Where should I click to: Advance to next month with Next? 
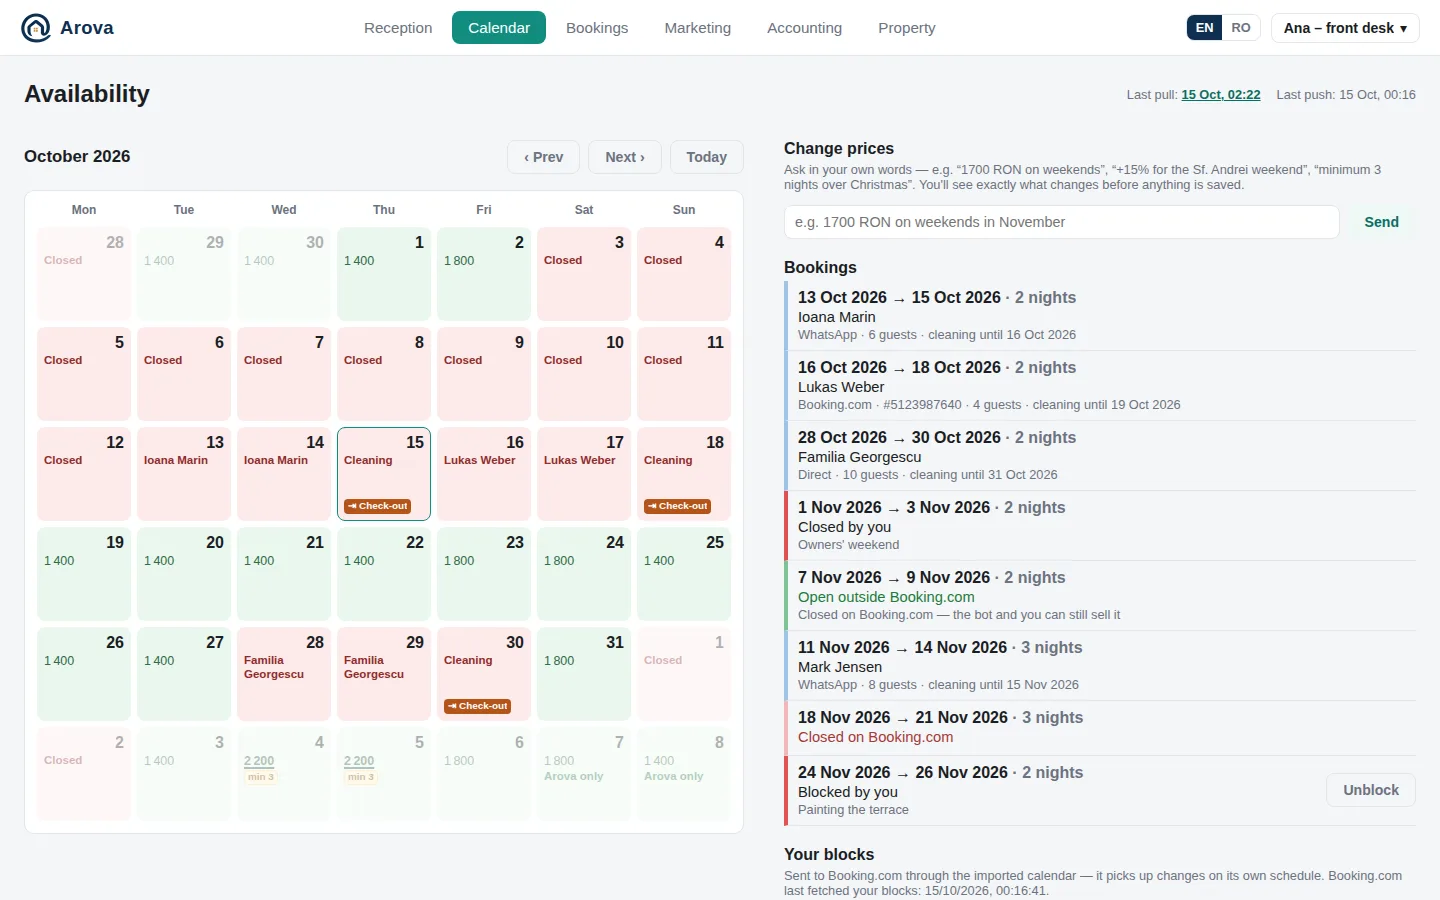click(625, 157)
